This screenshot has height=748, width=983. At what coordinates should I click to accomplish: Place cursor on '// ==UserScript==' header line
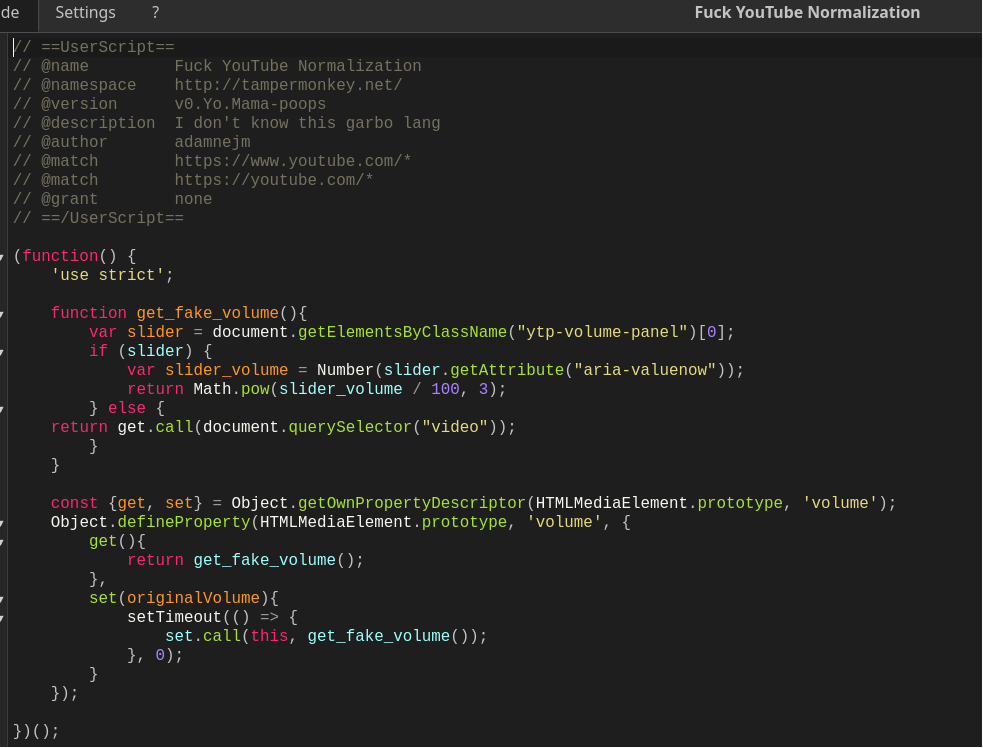coord(94,47)
